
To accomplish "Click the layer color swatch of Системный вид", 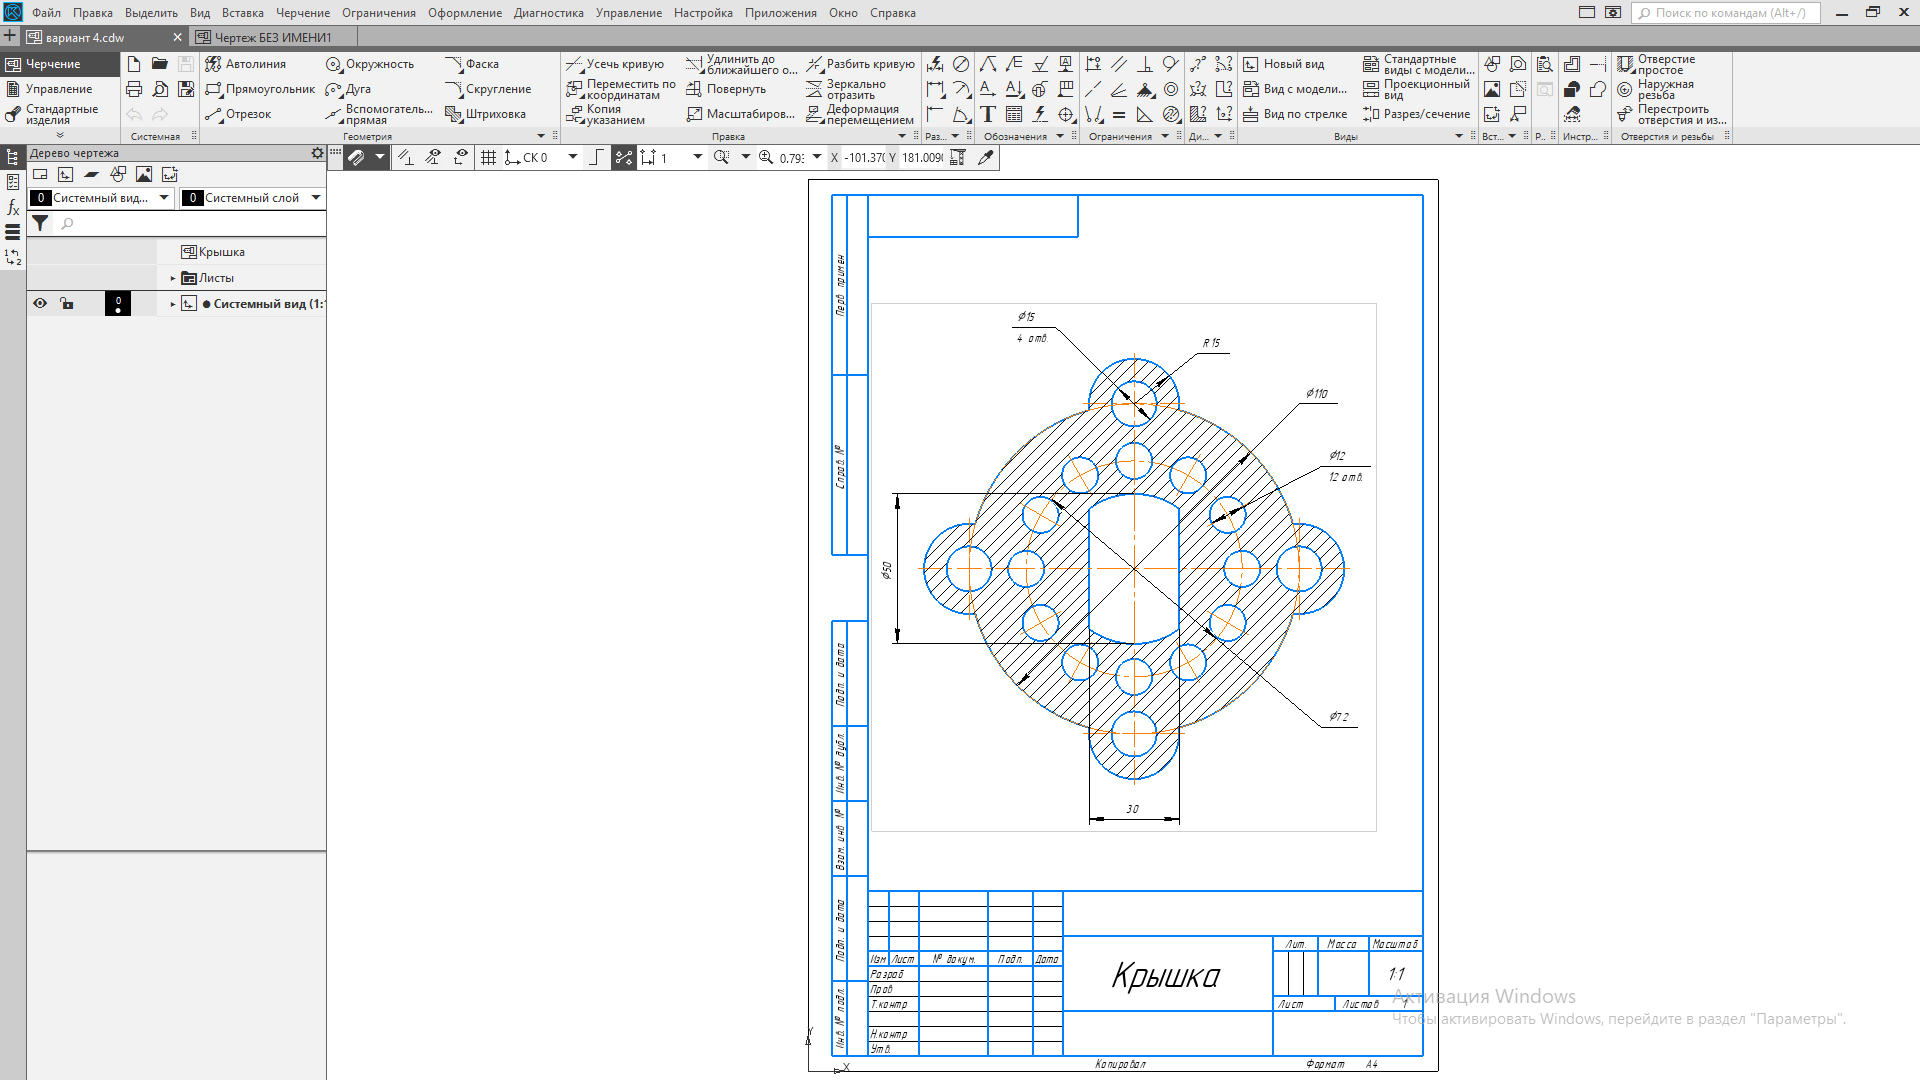I will pos(118,303).
